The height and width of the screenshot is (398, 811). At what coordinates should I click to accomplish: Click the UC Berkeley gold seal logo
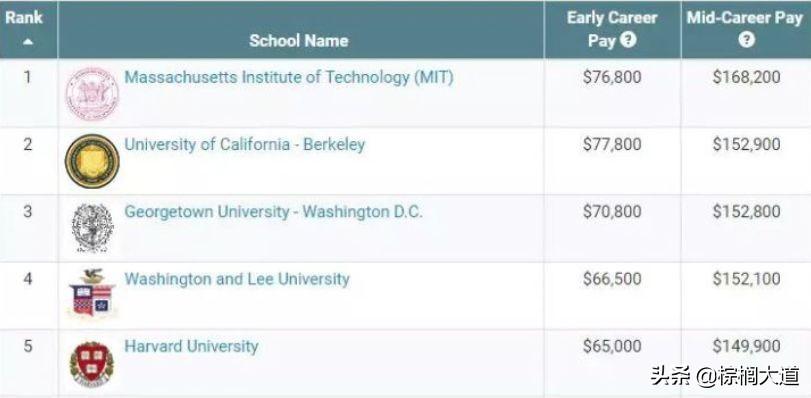coord(92,161)
